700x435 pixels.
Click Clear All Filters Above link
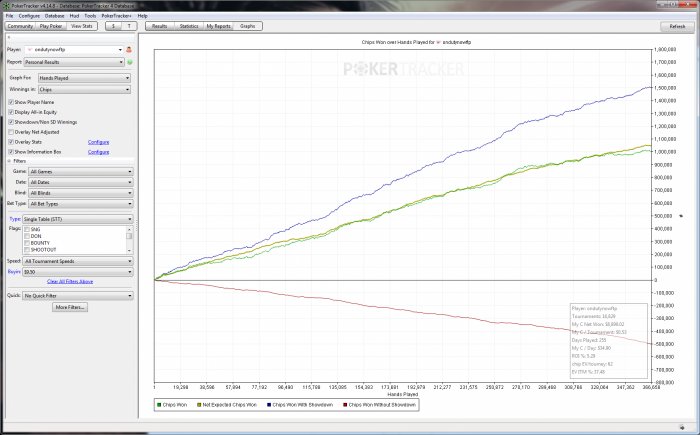tap(70, 282)
